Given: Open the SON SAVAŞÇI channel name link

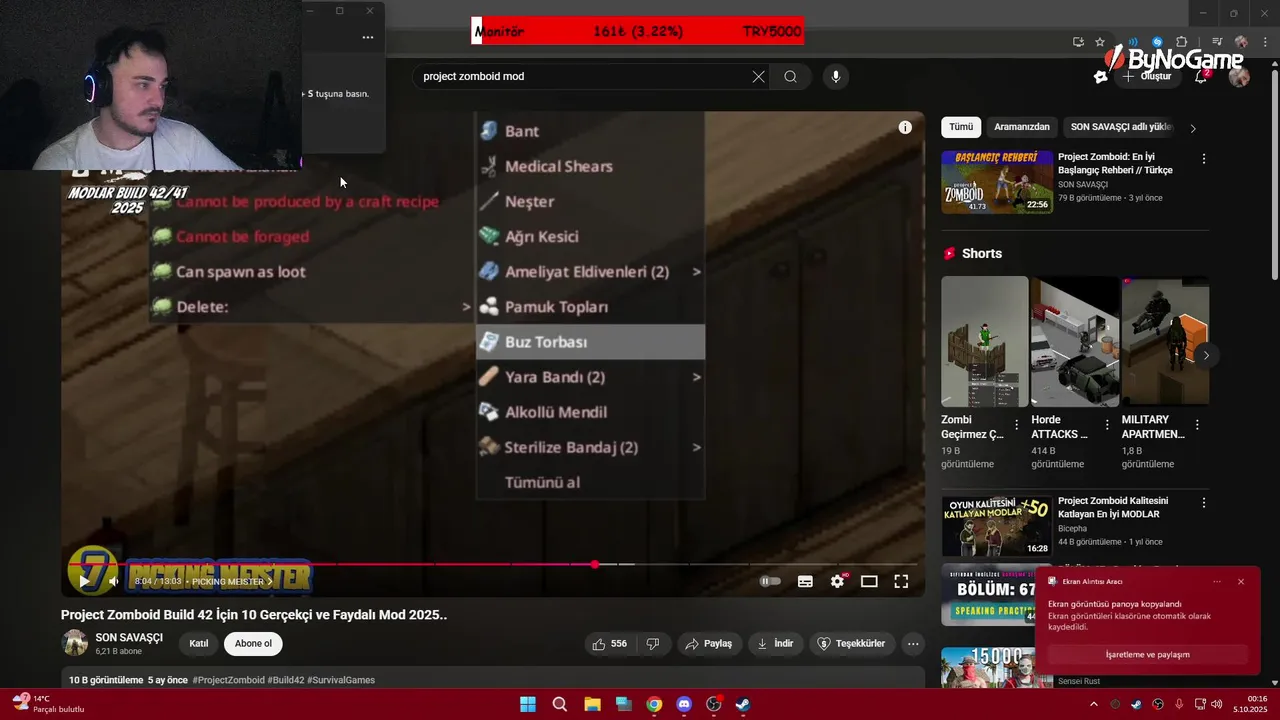Looking at the screenshot, I should [x=129, y=637].
